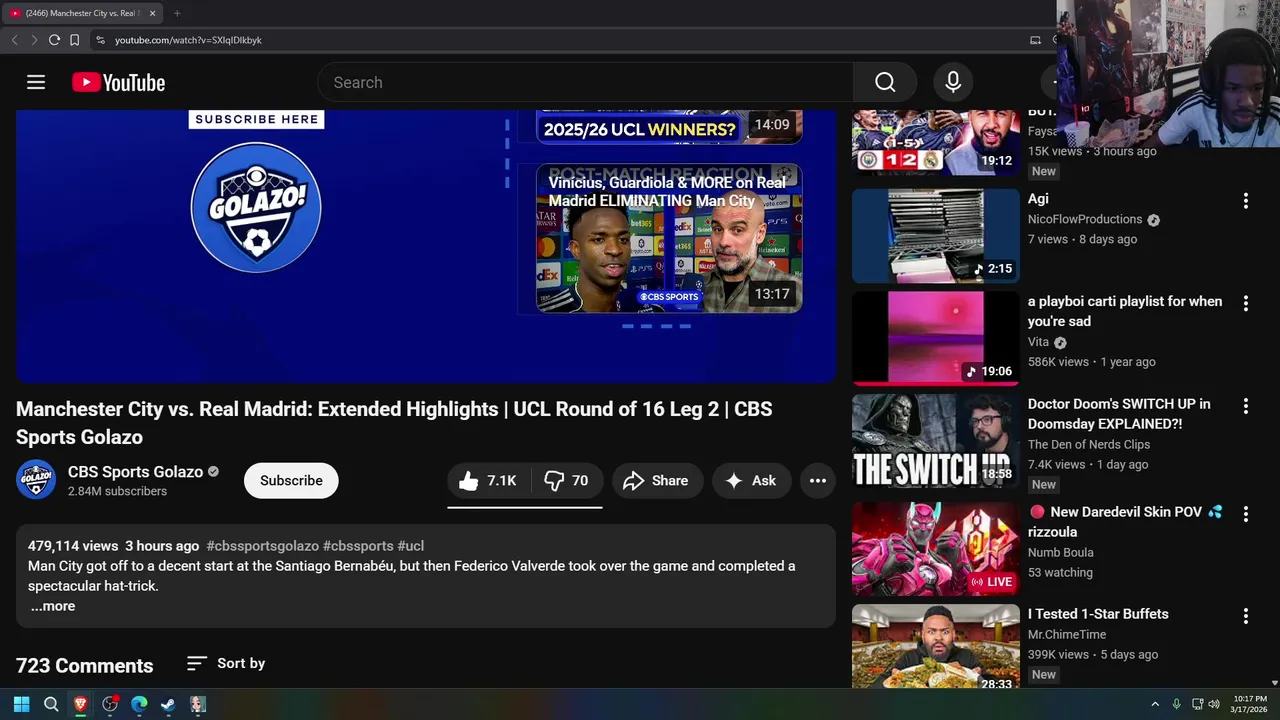Open options for Doctor Doom's SWITCH UP
This screenshot has height=720, width=1280.
click(1245, 406)
